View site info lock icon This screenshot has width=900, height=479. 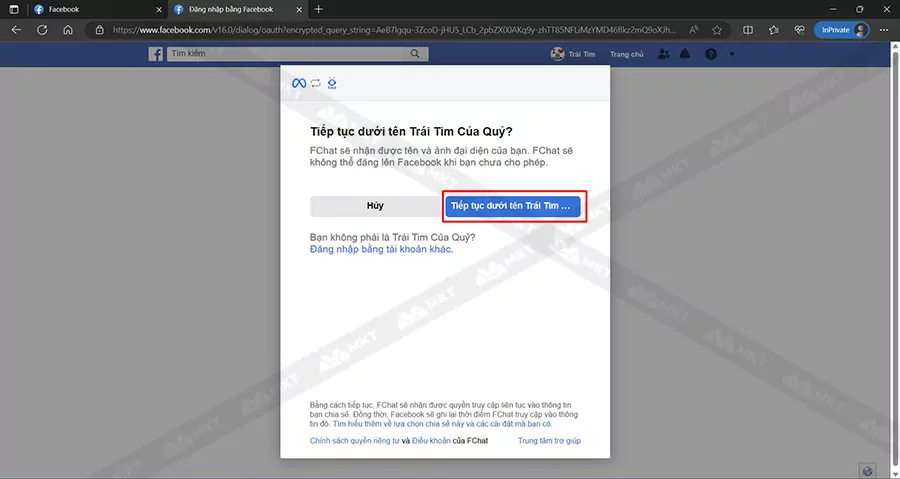99,30
